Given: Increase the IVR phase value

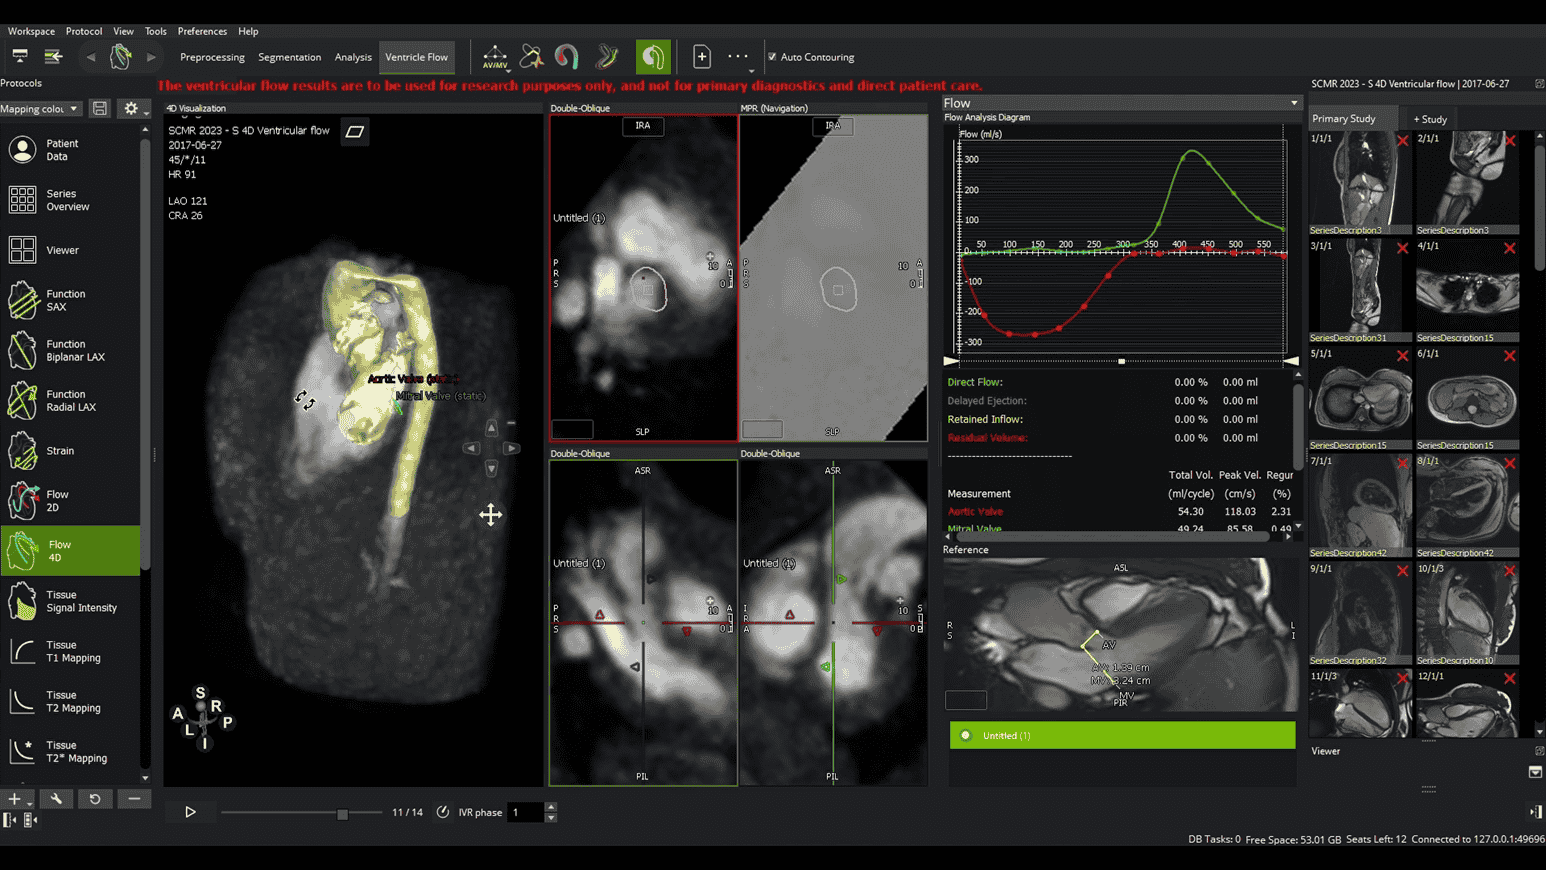Looking at the screenshot, I should [x=551, y=807].
